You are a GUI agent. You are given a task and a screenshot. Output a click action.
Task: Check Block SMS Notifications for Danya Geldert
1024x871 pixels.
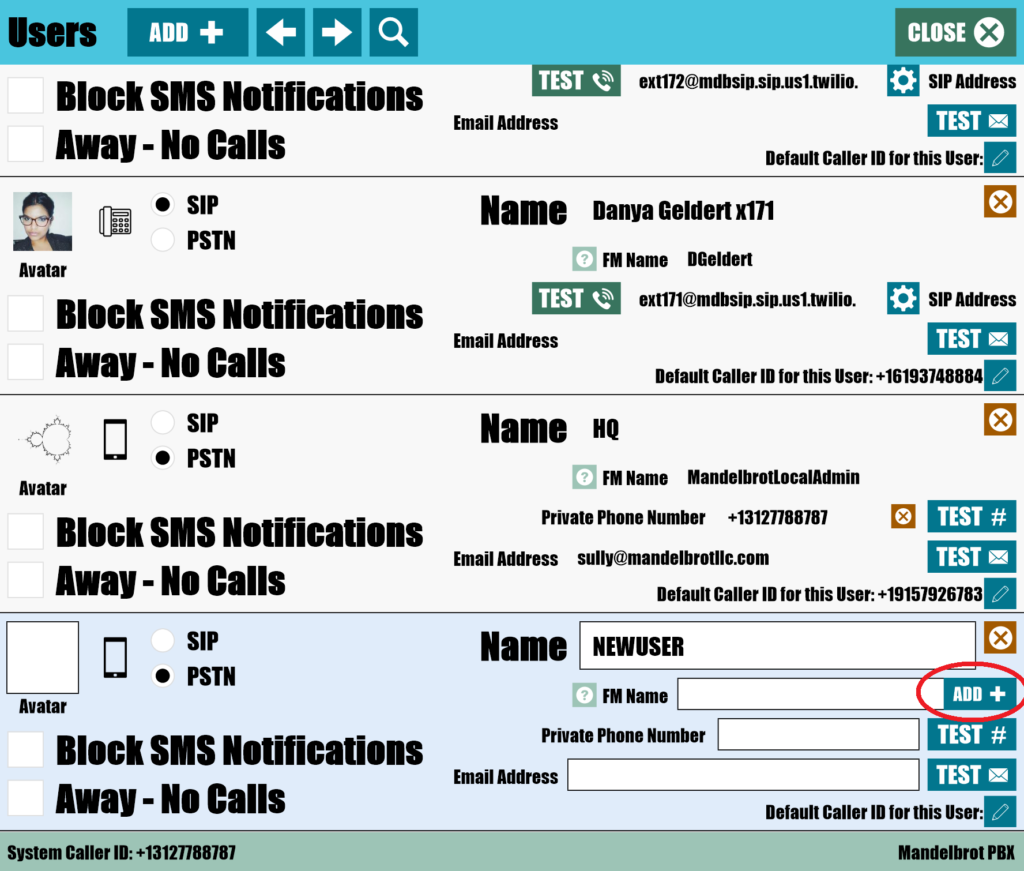(25, 313)
